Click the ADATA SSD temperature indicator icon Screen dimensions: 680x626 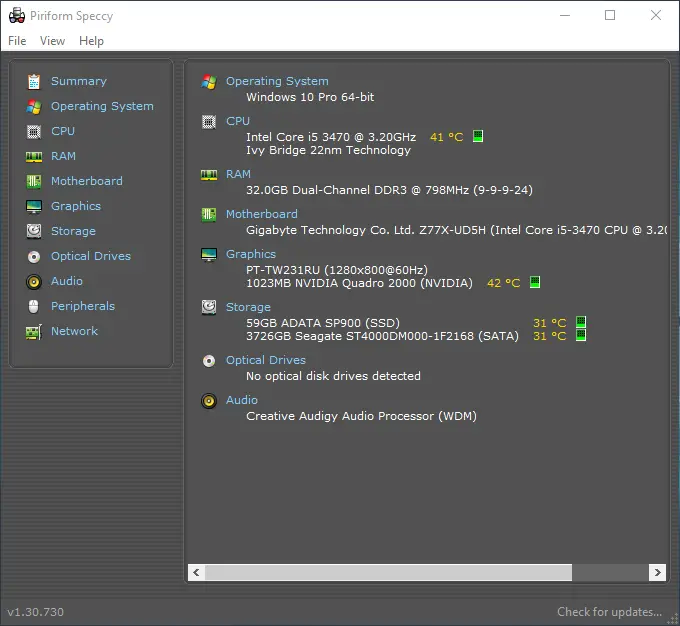(581, 322)
